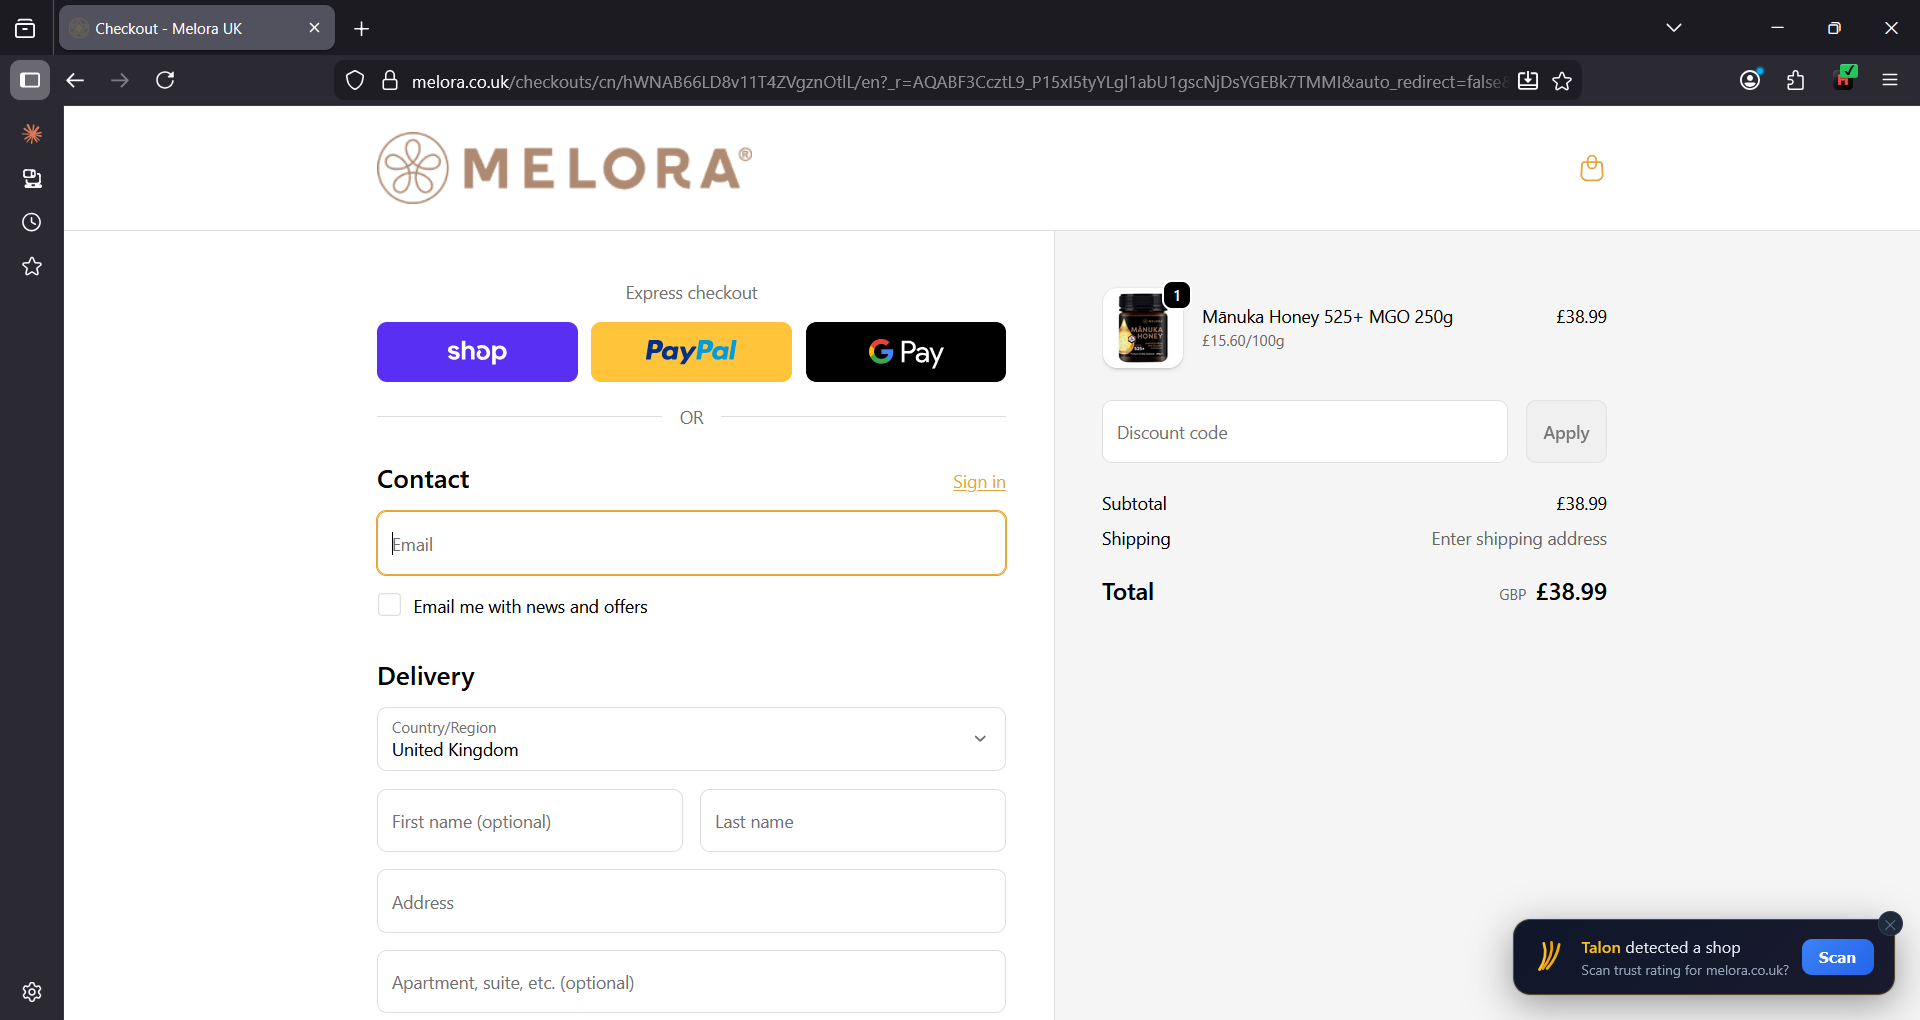Image resolution: width=1920 pixels, height=1020 pixels.
Task: Open the list all tabs chevron
Action: coord(1674,28)
